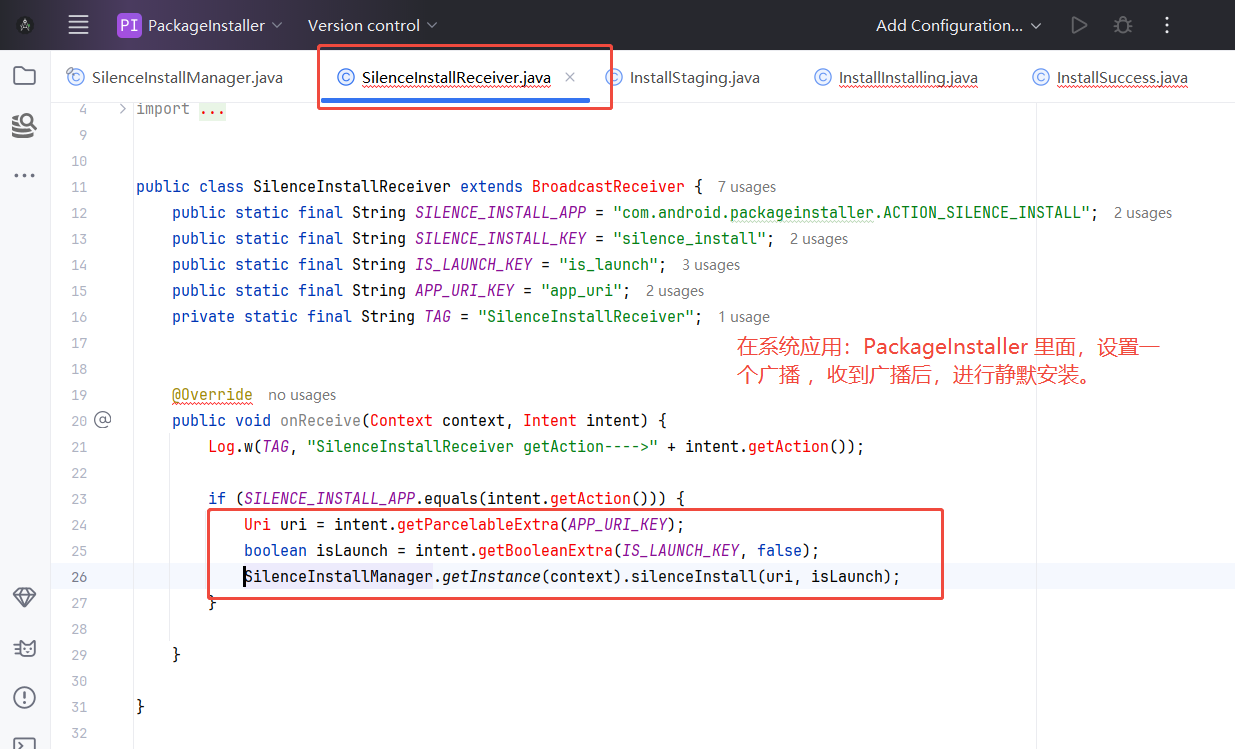The width and height of the screenshot is (1235, 749).
Task: Click SilenceInstallManager on line 26
Action: (x=339, y=576)
